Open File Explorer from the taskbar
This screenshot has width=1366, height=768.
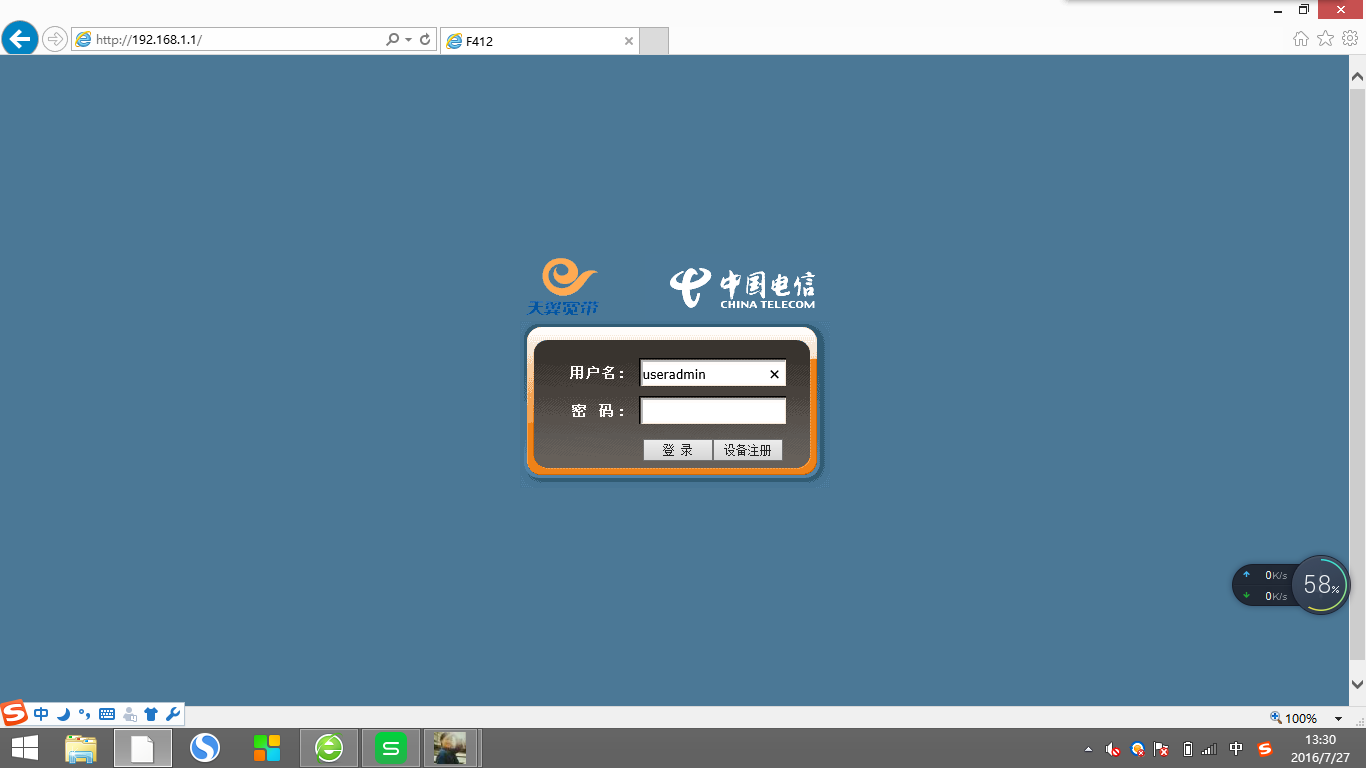[x=81, y=748]
